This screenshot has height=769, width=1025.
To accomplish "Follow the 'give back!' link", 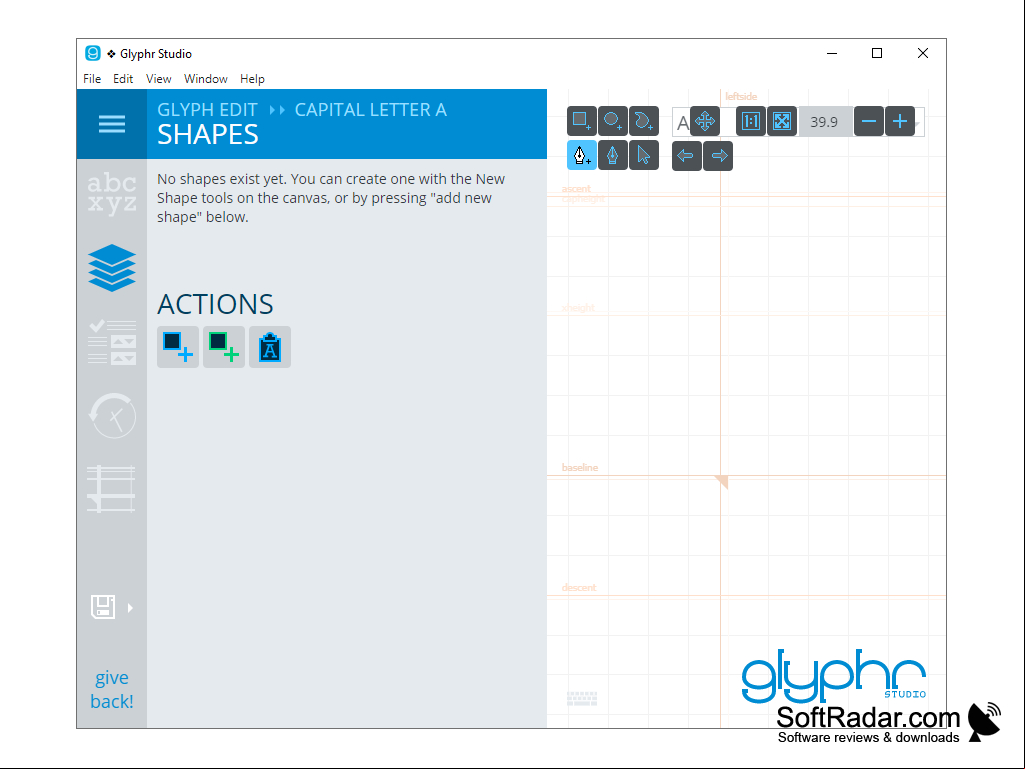I will tap(112, 689).
